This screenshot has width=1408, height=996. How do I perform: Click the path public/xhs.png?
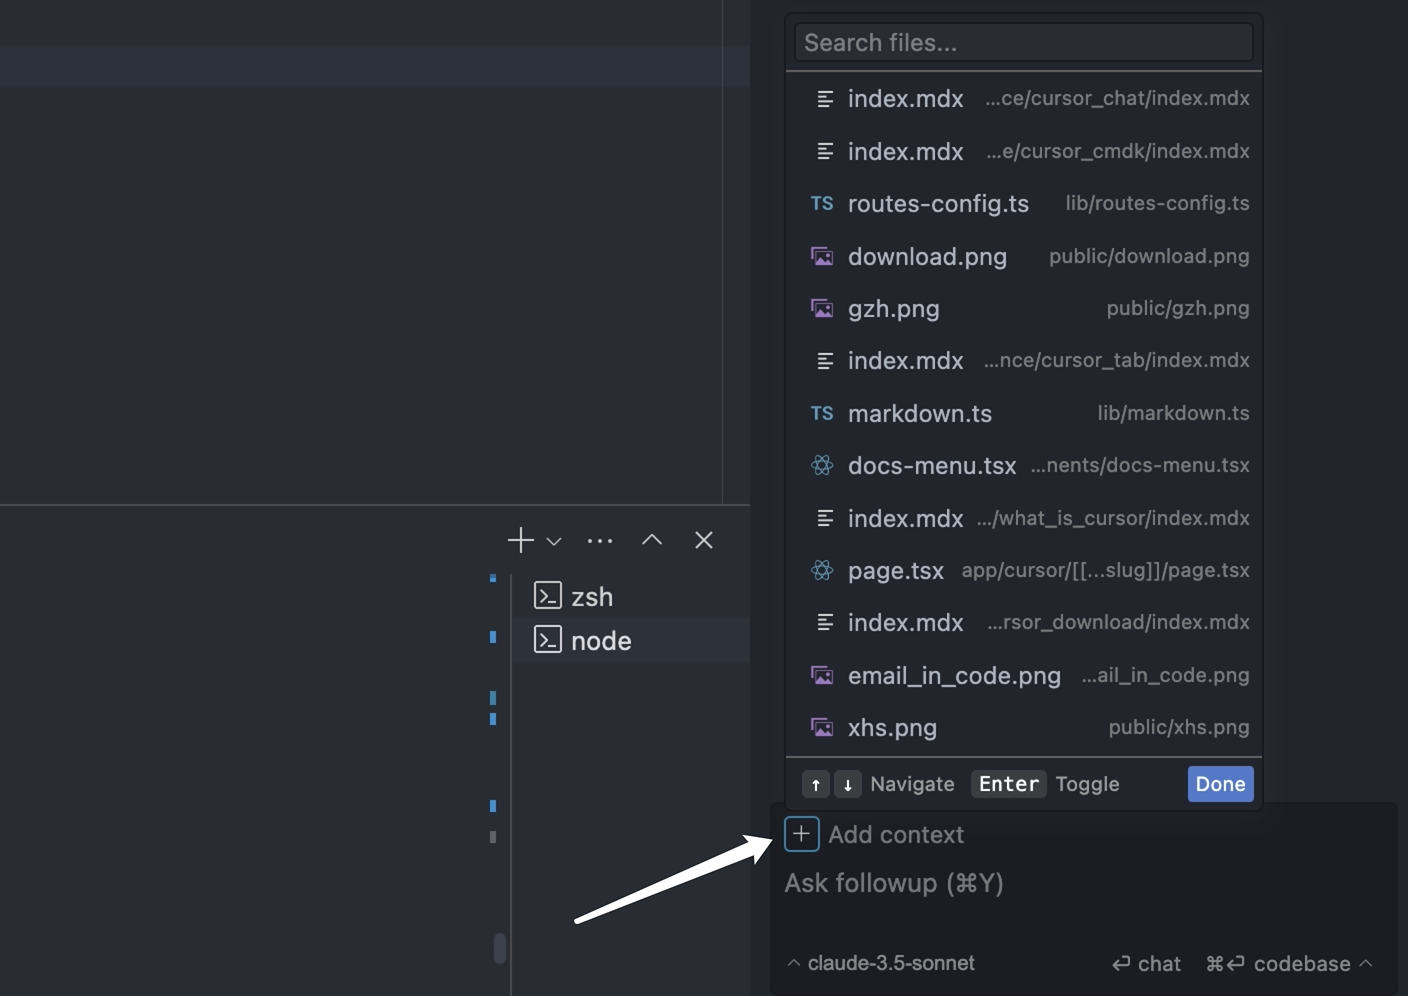coord(1179,727)
